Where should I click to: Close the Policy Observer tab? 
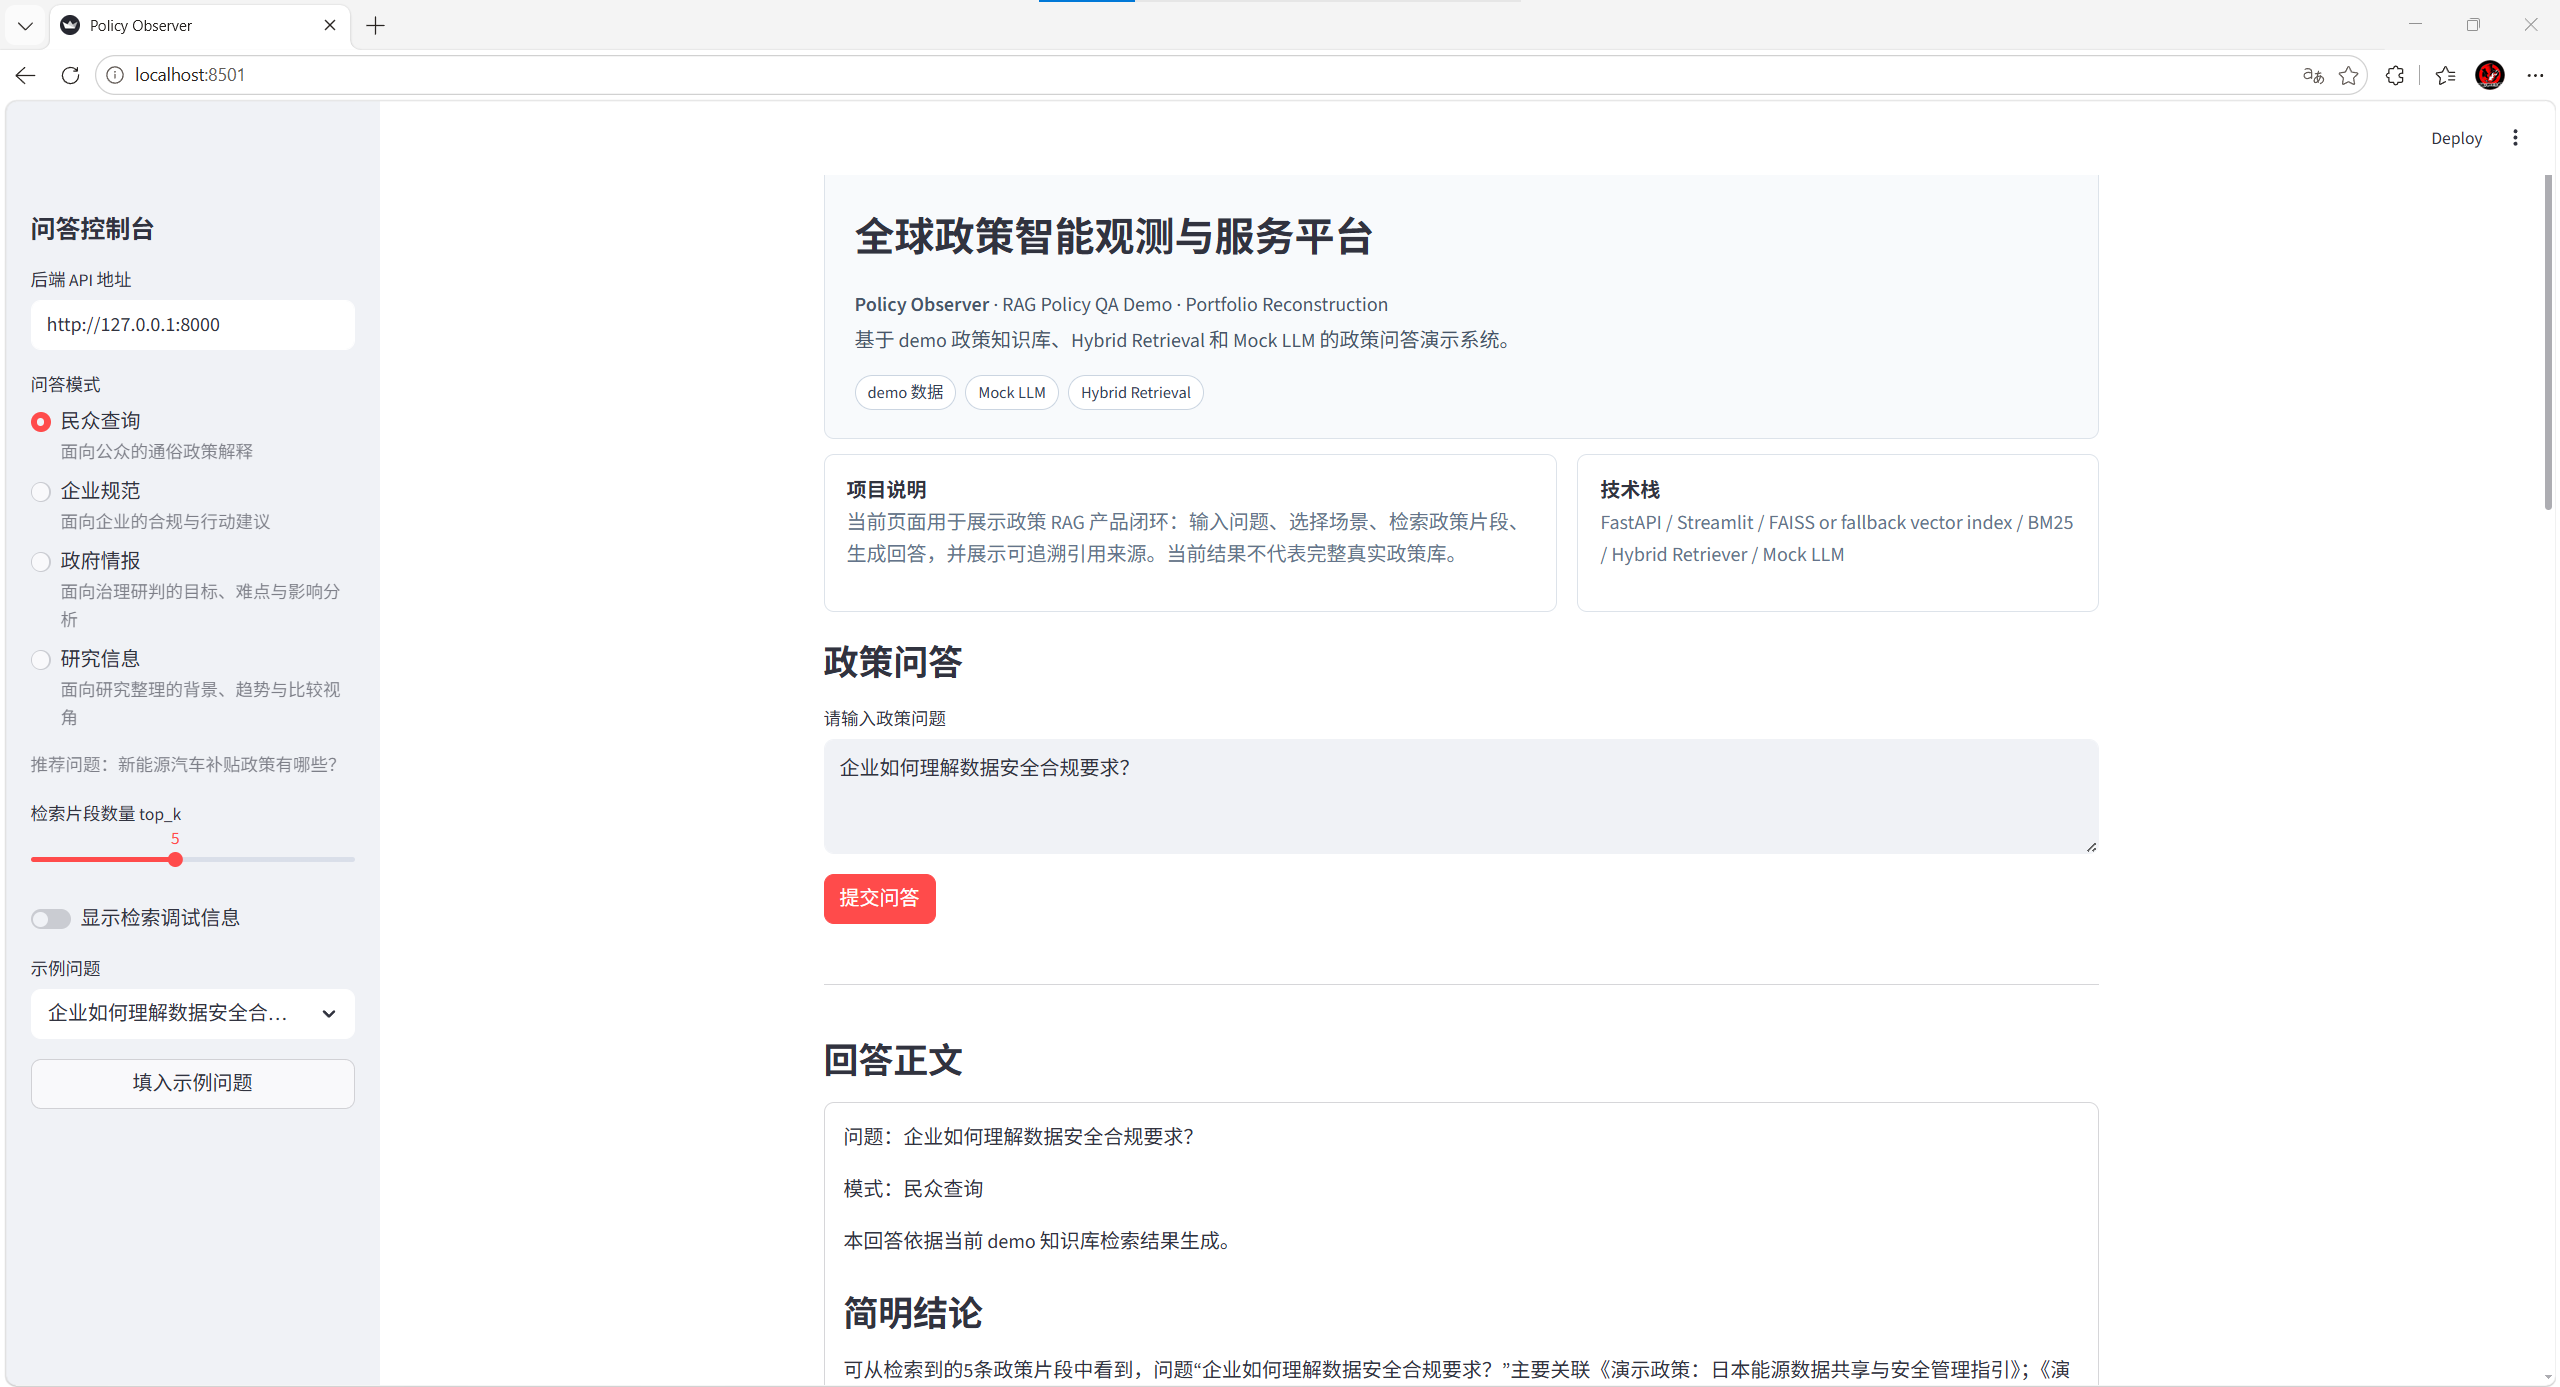(330, 25)
